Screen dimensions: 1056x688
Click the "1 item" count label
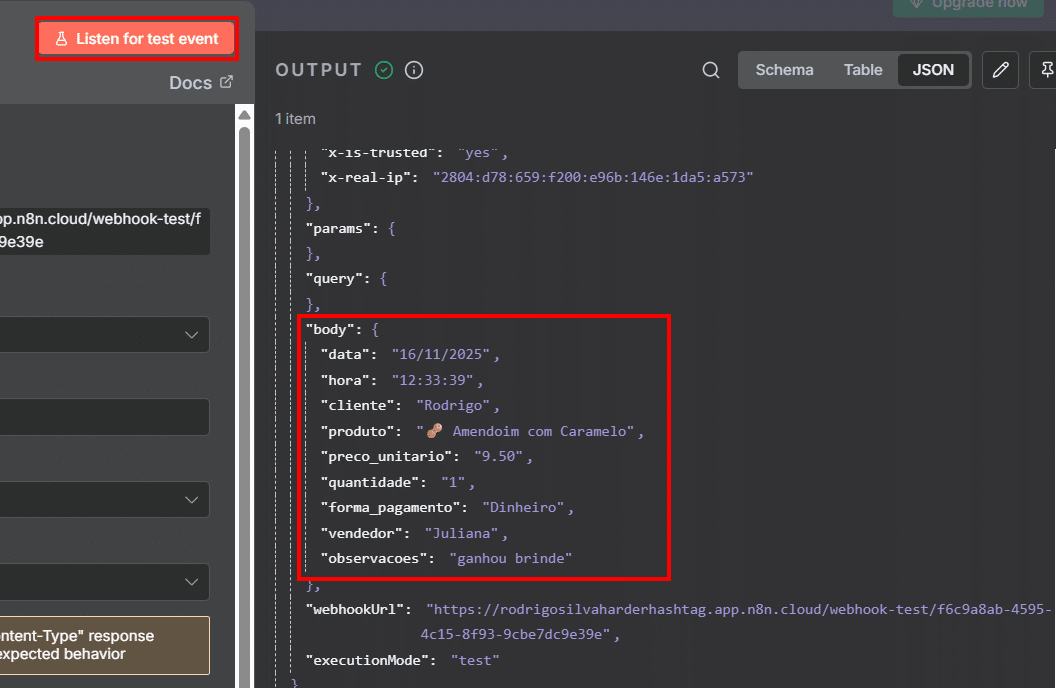tap(295, 119)
